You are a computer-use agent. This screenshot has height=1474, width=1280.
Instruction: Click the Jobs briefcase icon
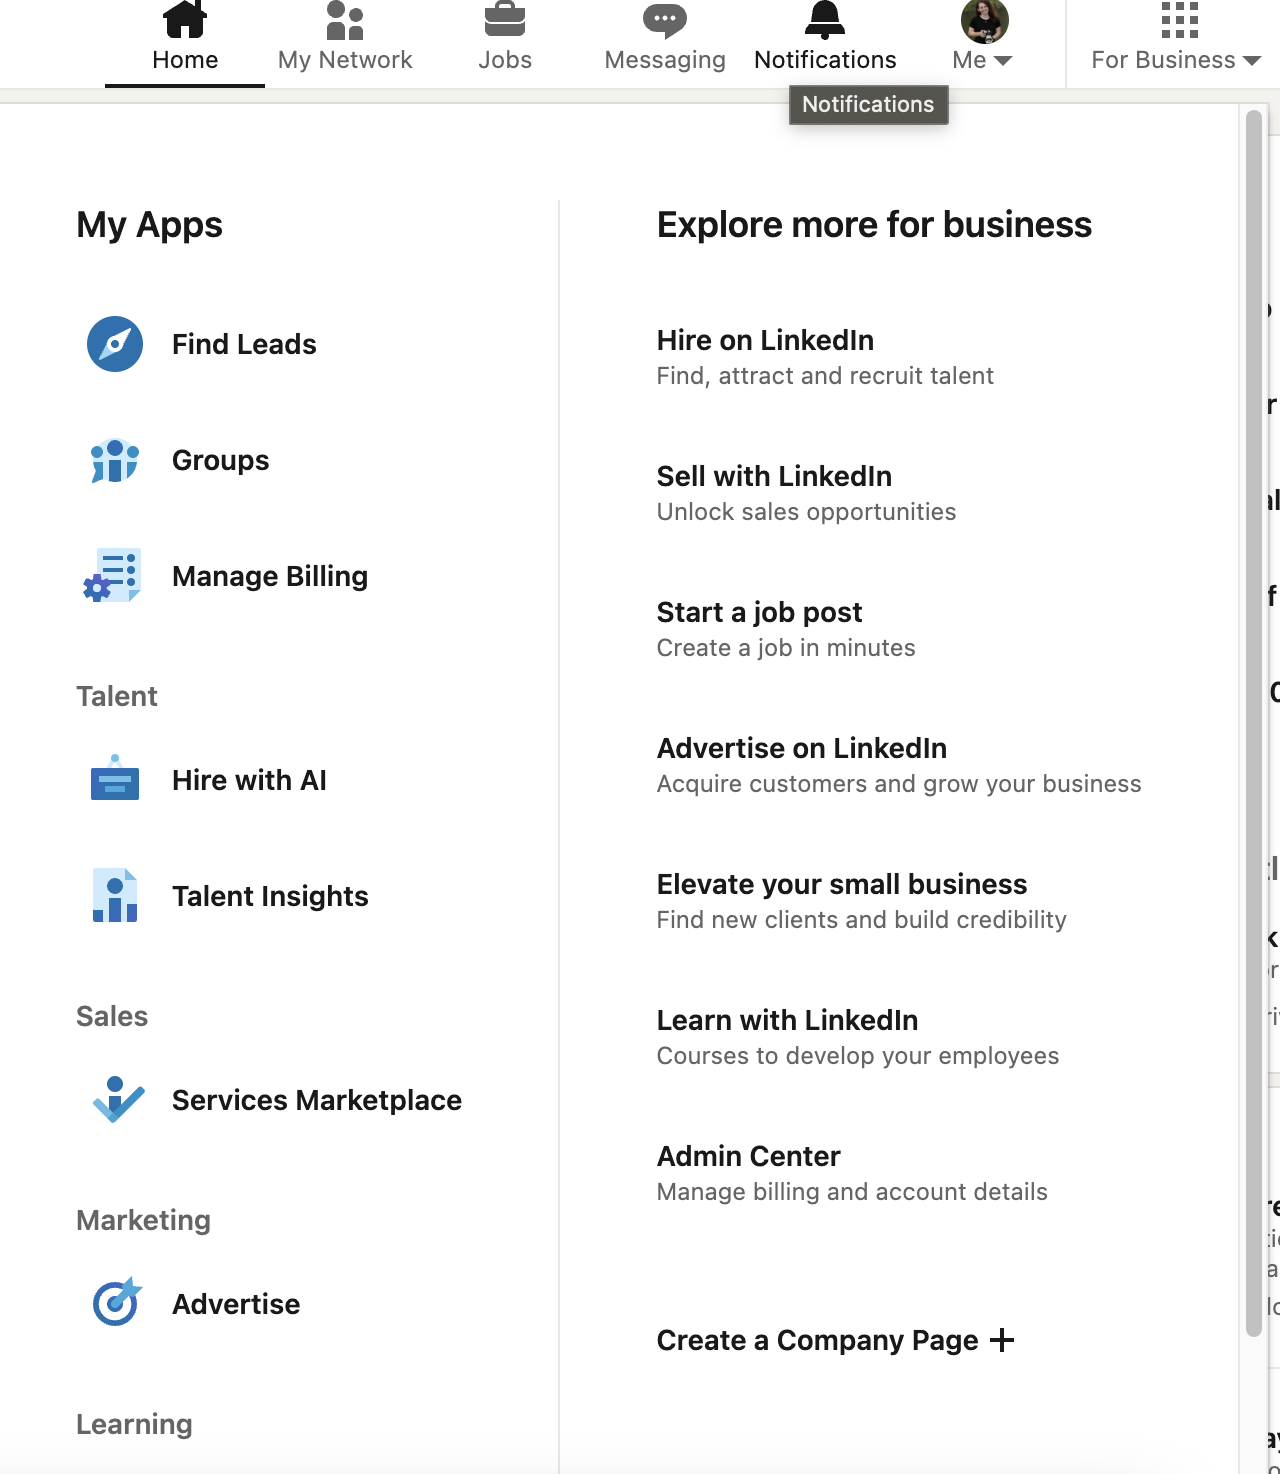coord(505,18)
